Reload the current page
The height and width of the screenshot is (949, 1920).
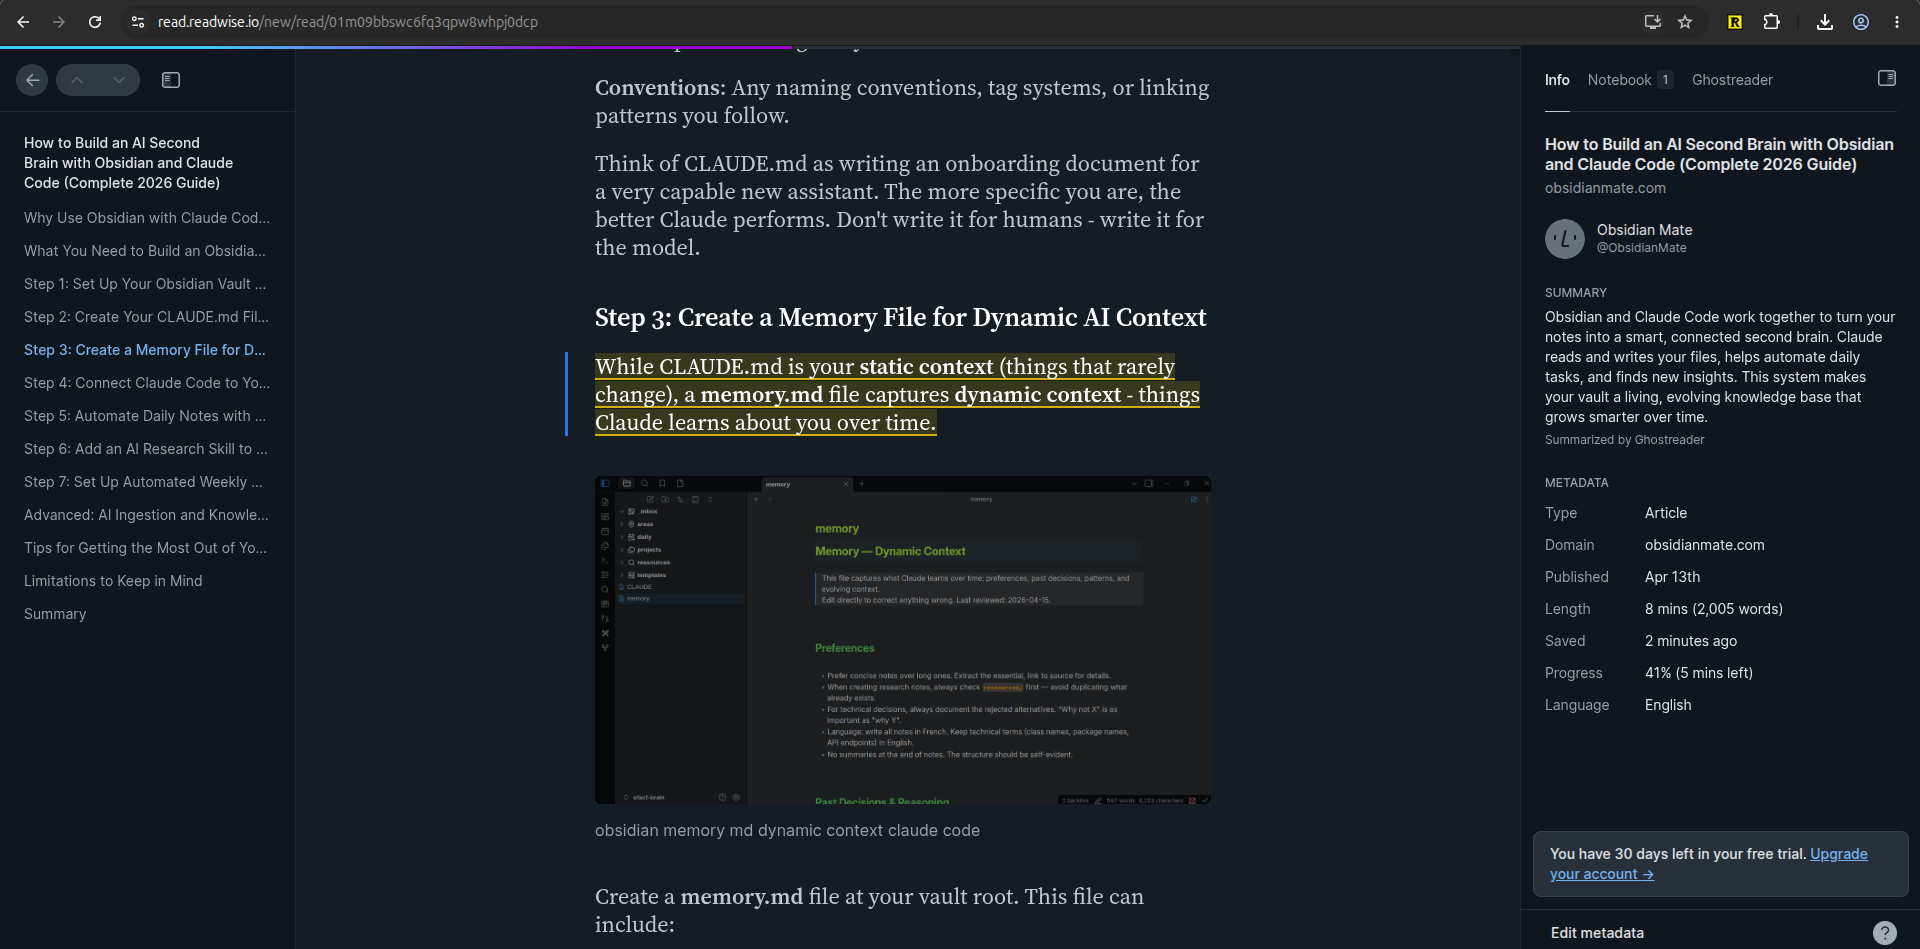point(95,22)
